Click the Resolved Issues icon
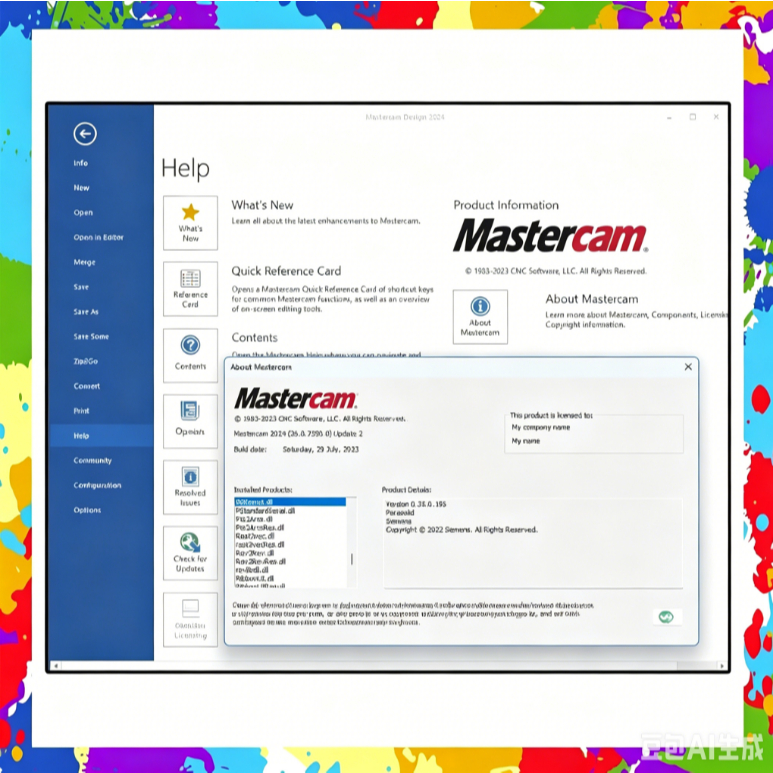 point(190,477)
